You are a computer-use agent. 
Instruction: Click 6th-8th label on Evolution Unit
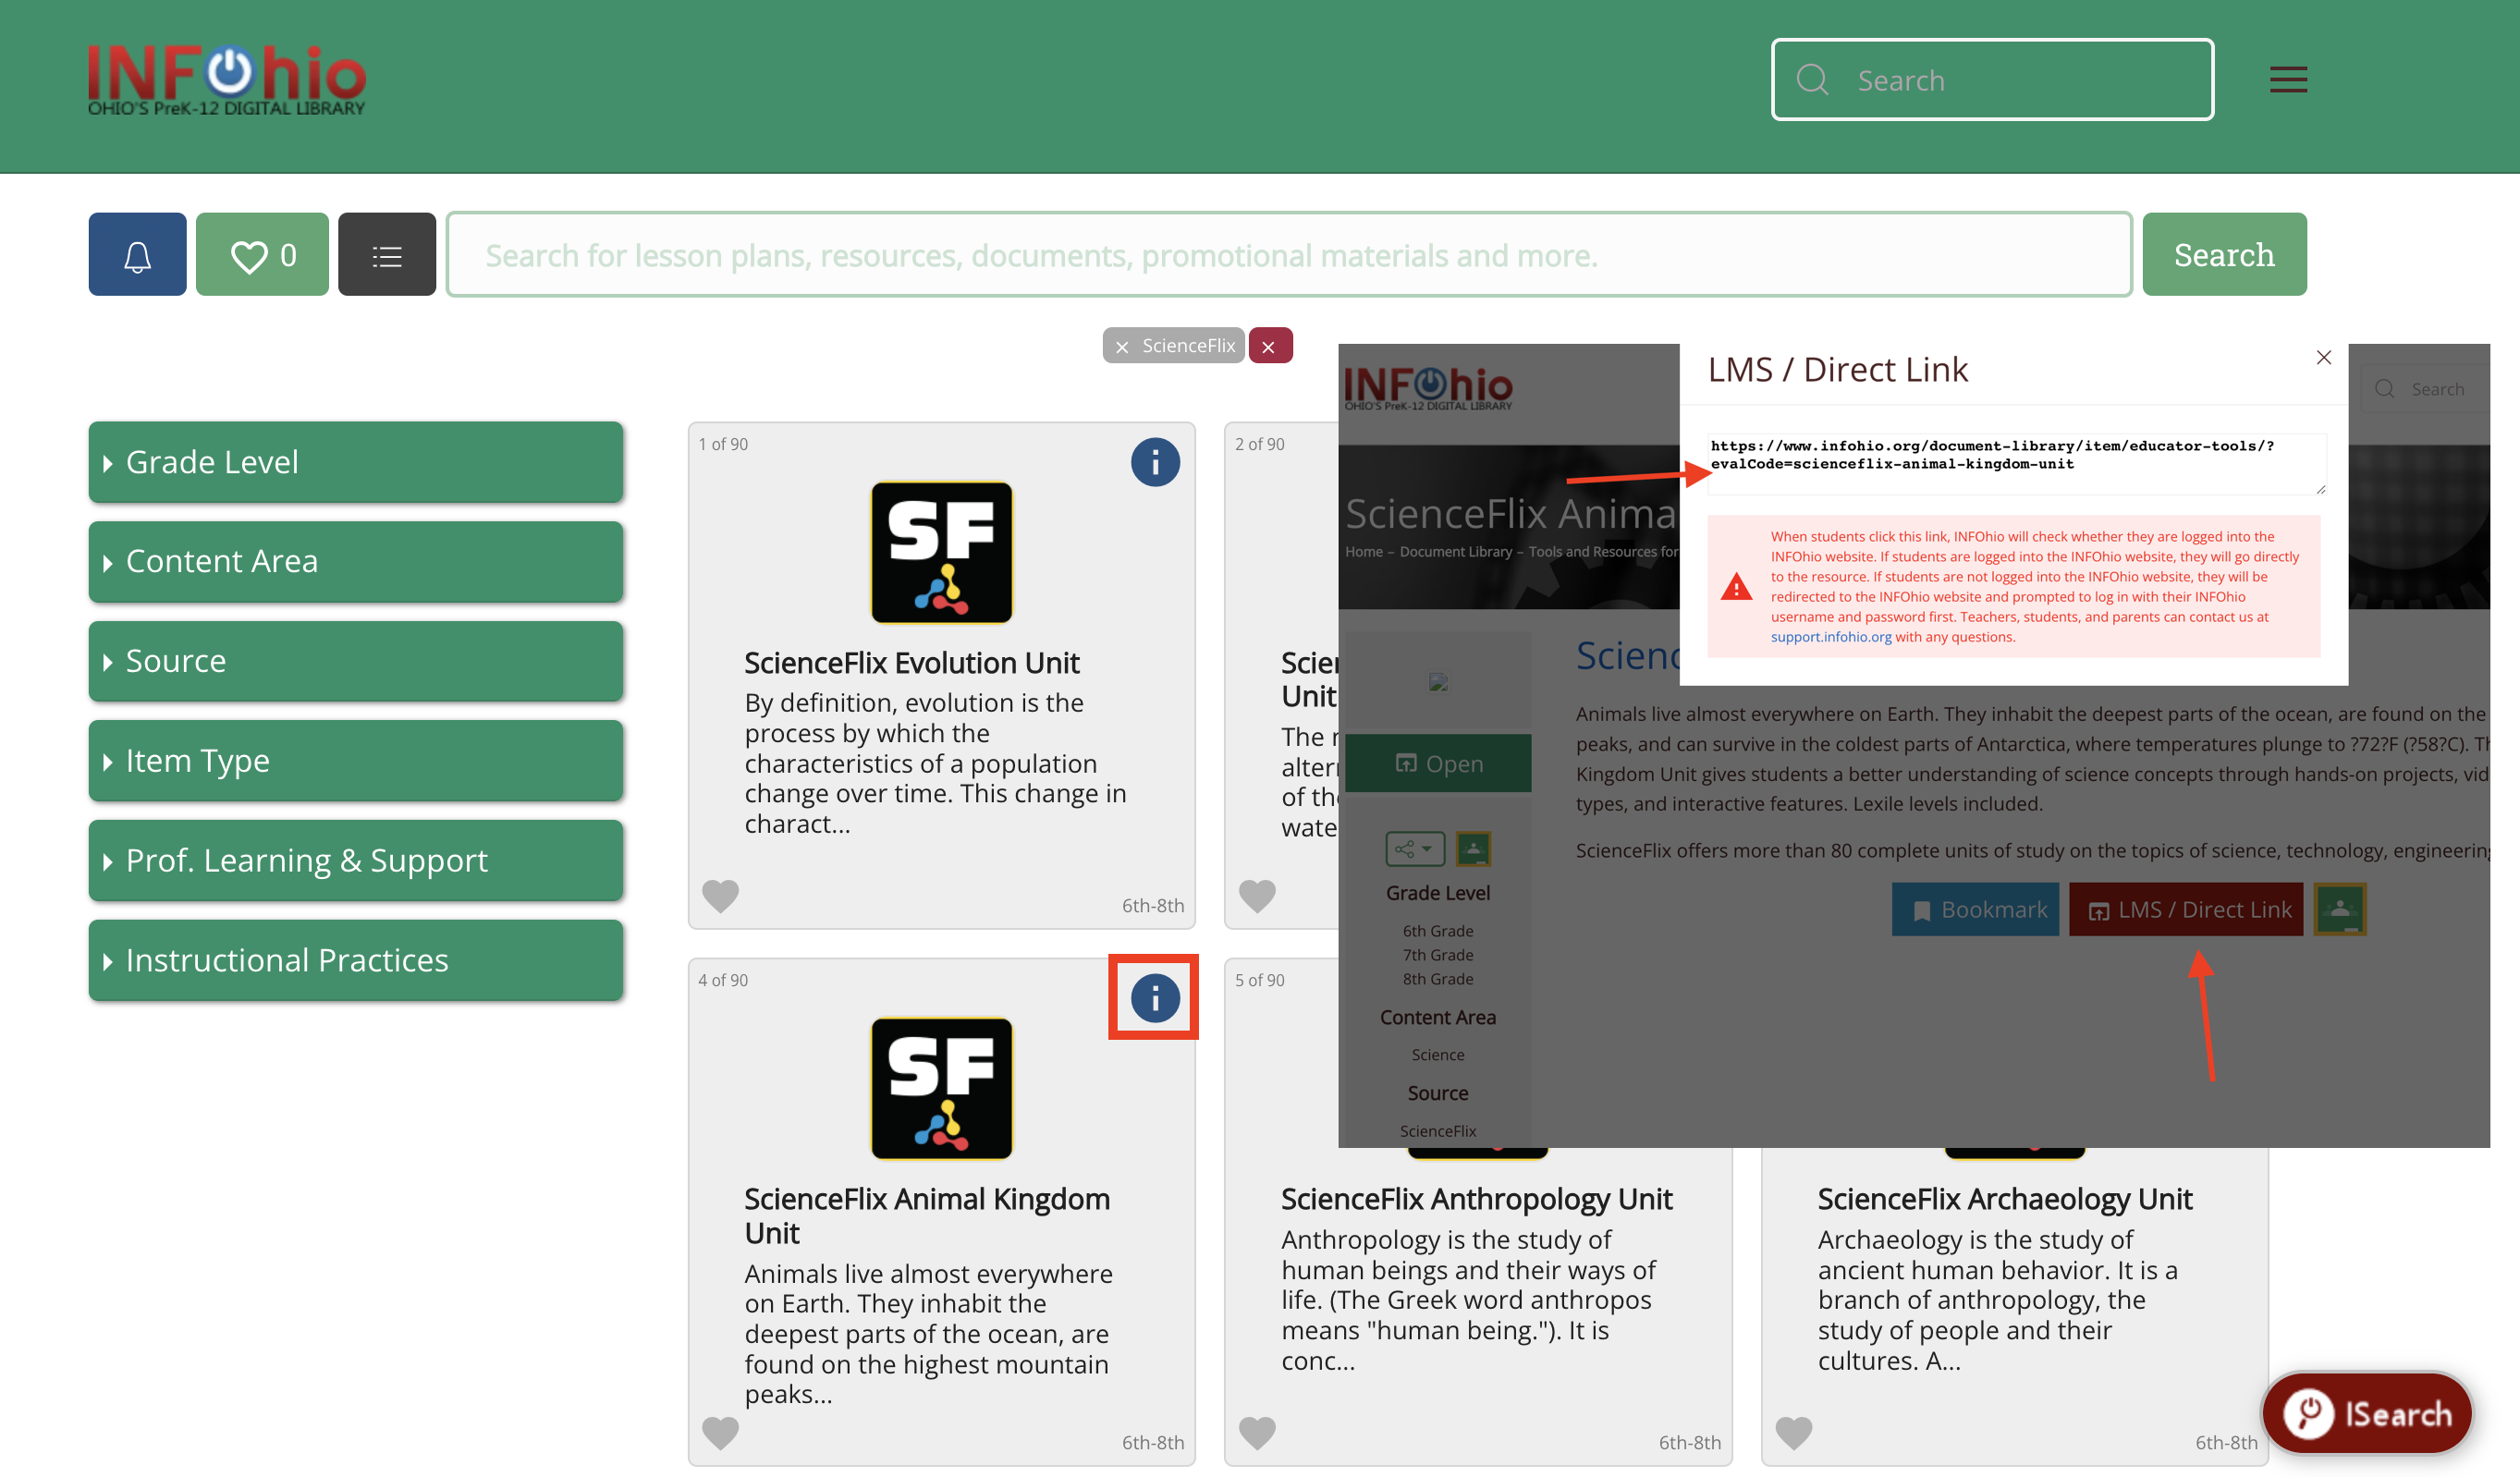(x=1152, y=906)
